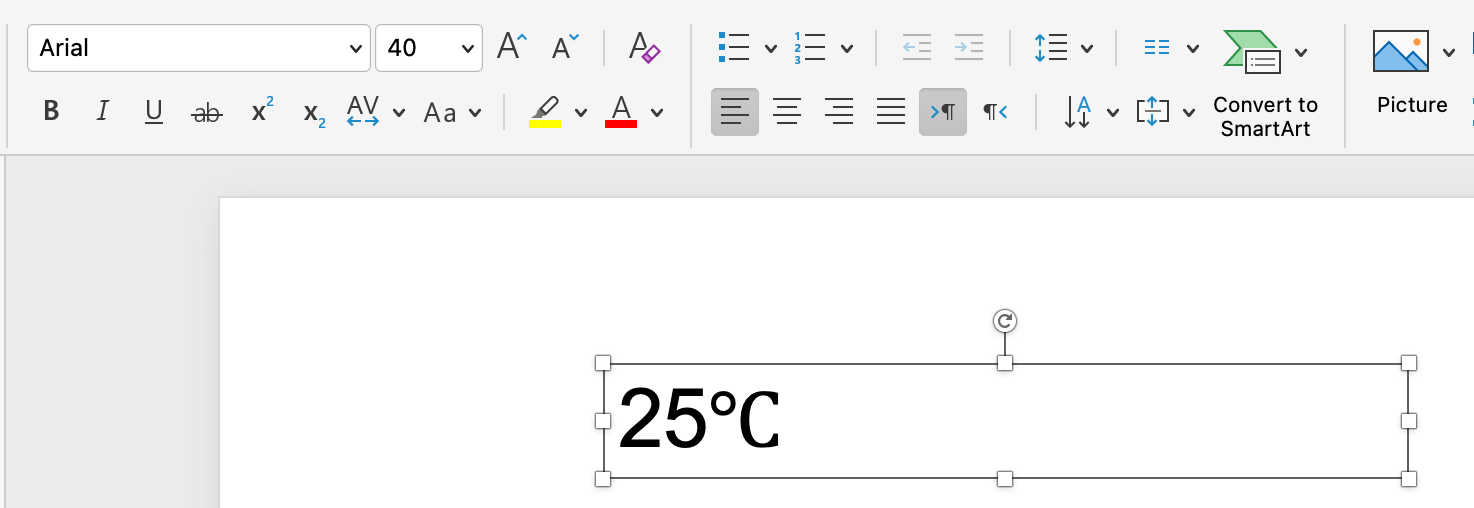This screenshot has width=1474, height=508.
Task: Toggle left-to-right paragraph direction
Action: tap(943, 112)
